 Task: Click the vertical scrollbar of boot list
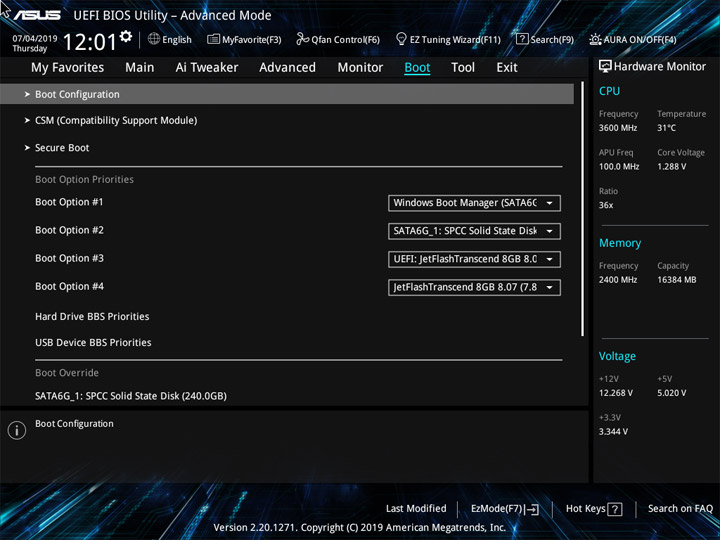click(582, 209)
